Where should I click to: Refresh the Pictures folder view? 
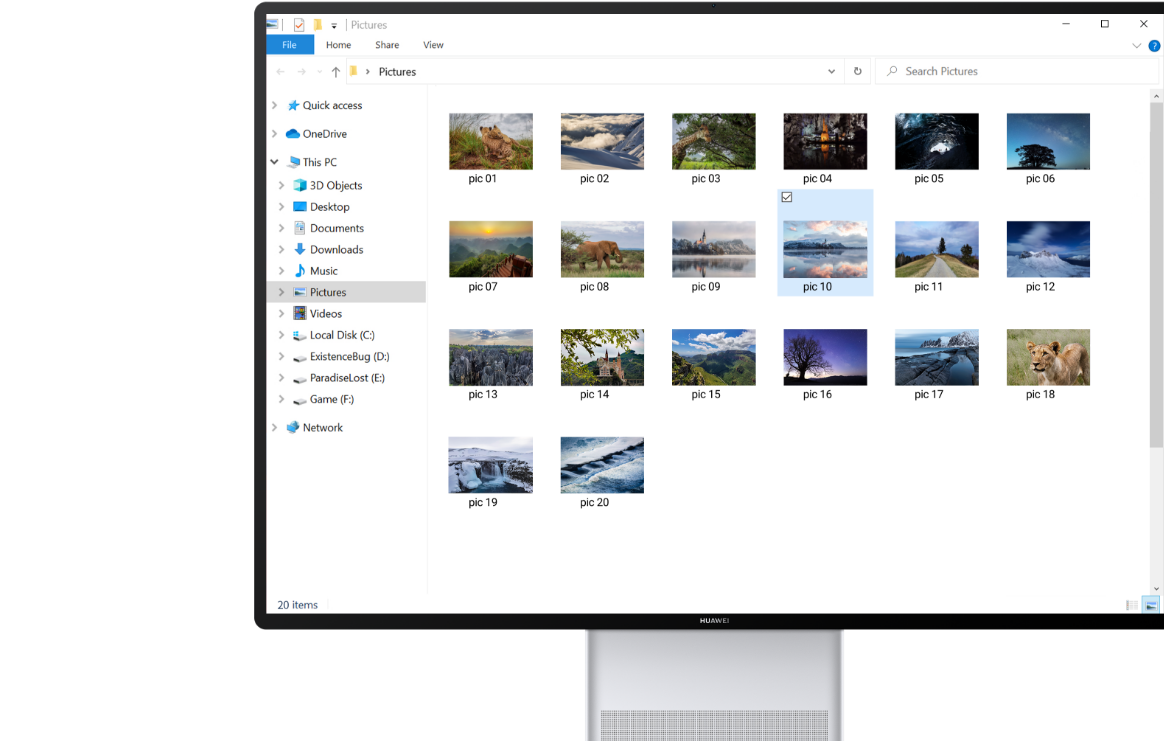(857, 72)
